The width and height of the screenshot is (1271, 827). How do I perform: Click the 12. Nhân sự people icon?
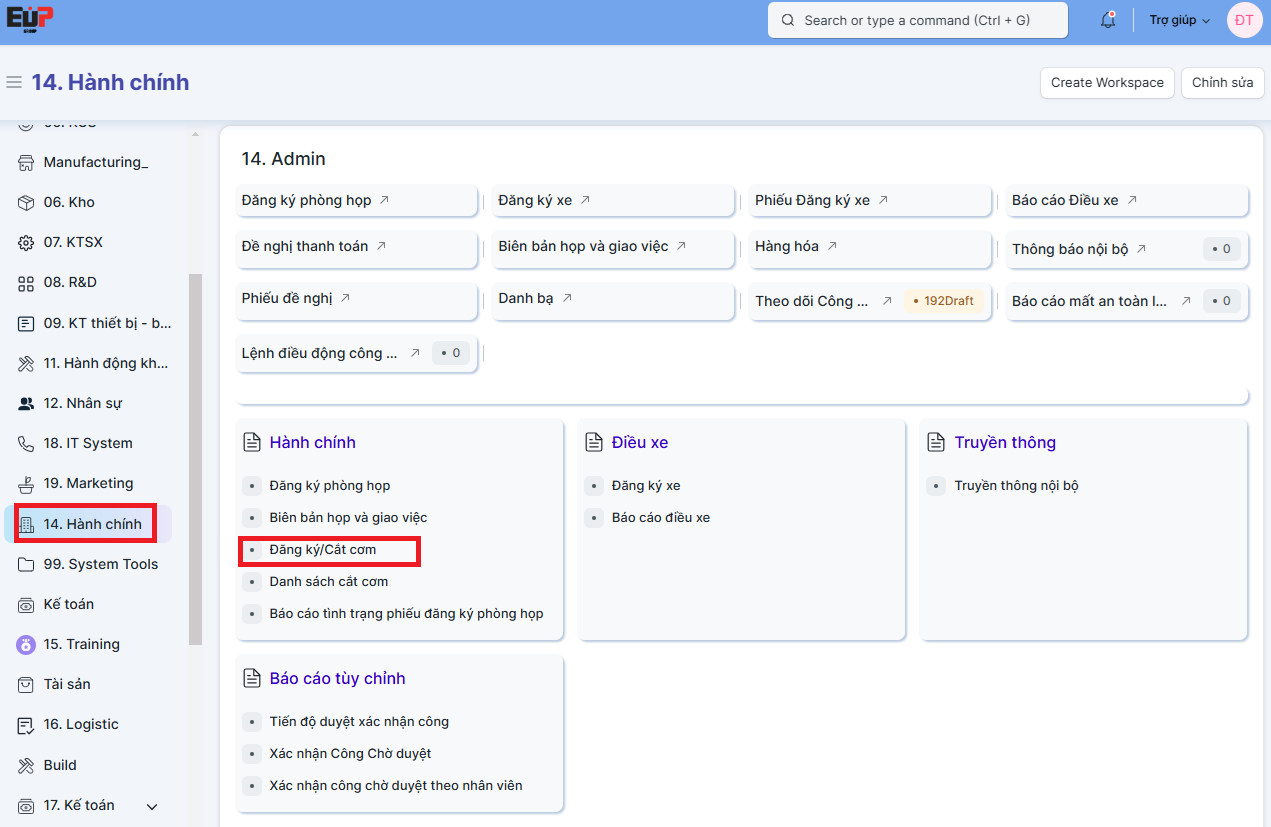click(x=26, y=403)
